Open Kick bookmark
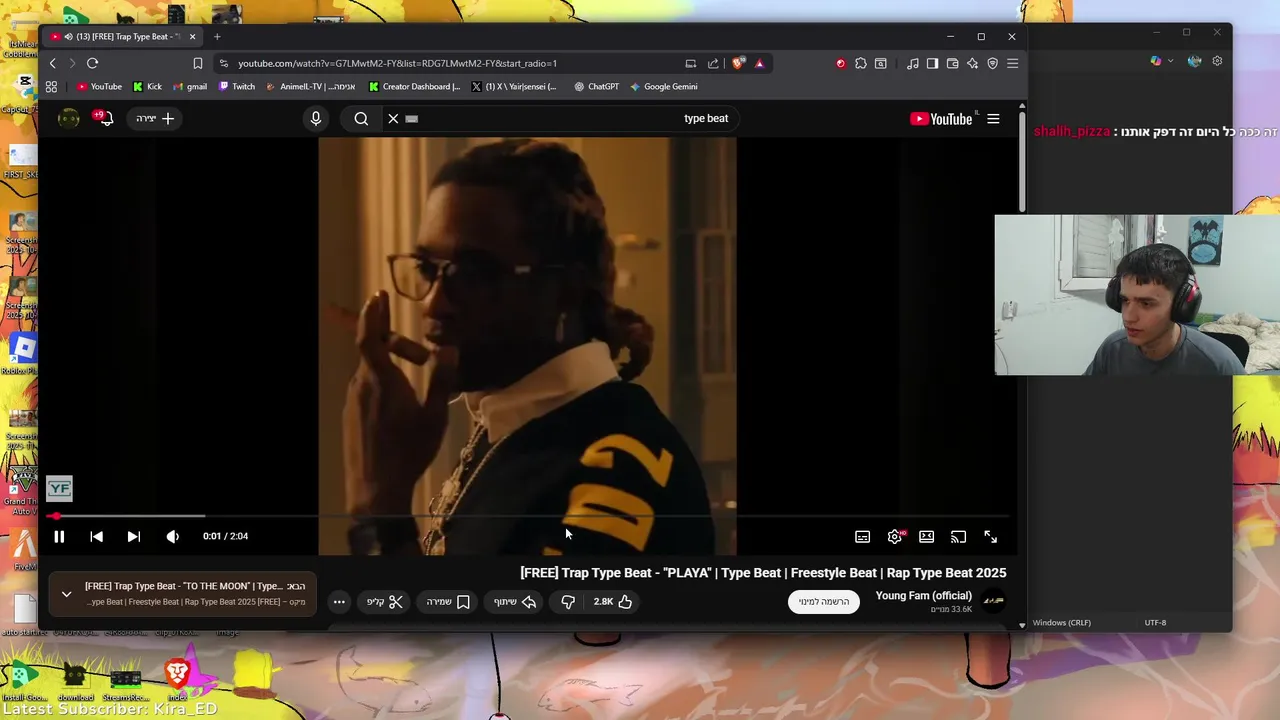 coord(147,87)
